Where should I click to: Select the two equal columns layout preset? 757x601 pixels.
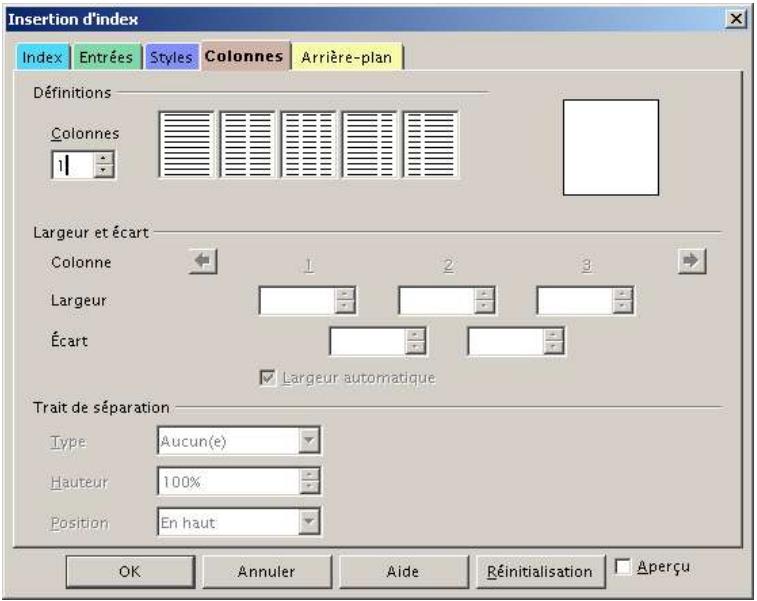click(x=247, y=144)
